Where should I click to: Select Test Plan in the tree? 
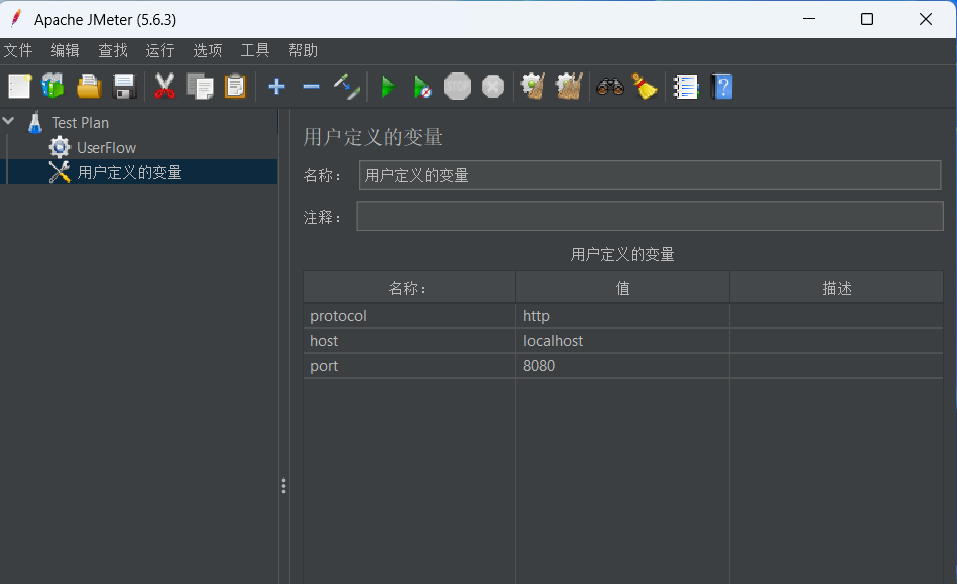pos(80,123)
